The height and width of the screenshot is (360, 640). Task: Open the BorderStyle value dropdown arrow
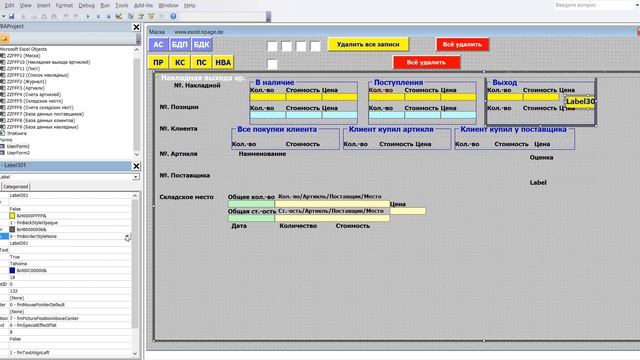pyautogui.click(x=127, y=236)
